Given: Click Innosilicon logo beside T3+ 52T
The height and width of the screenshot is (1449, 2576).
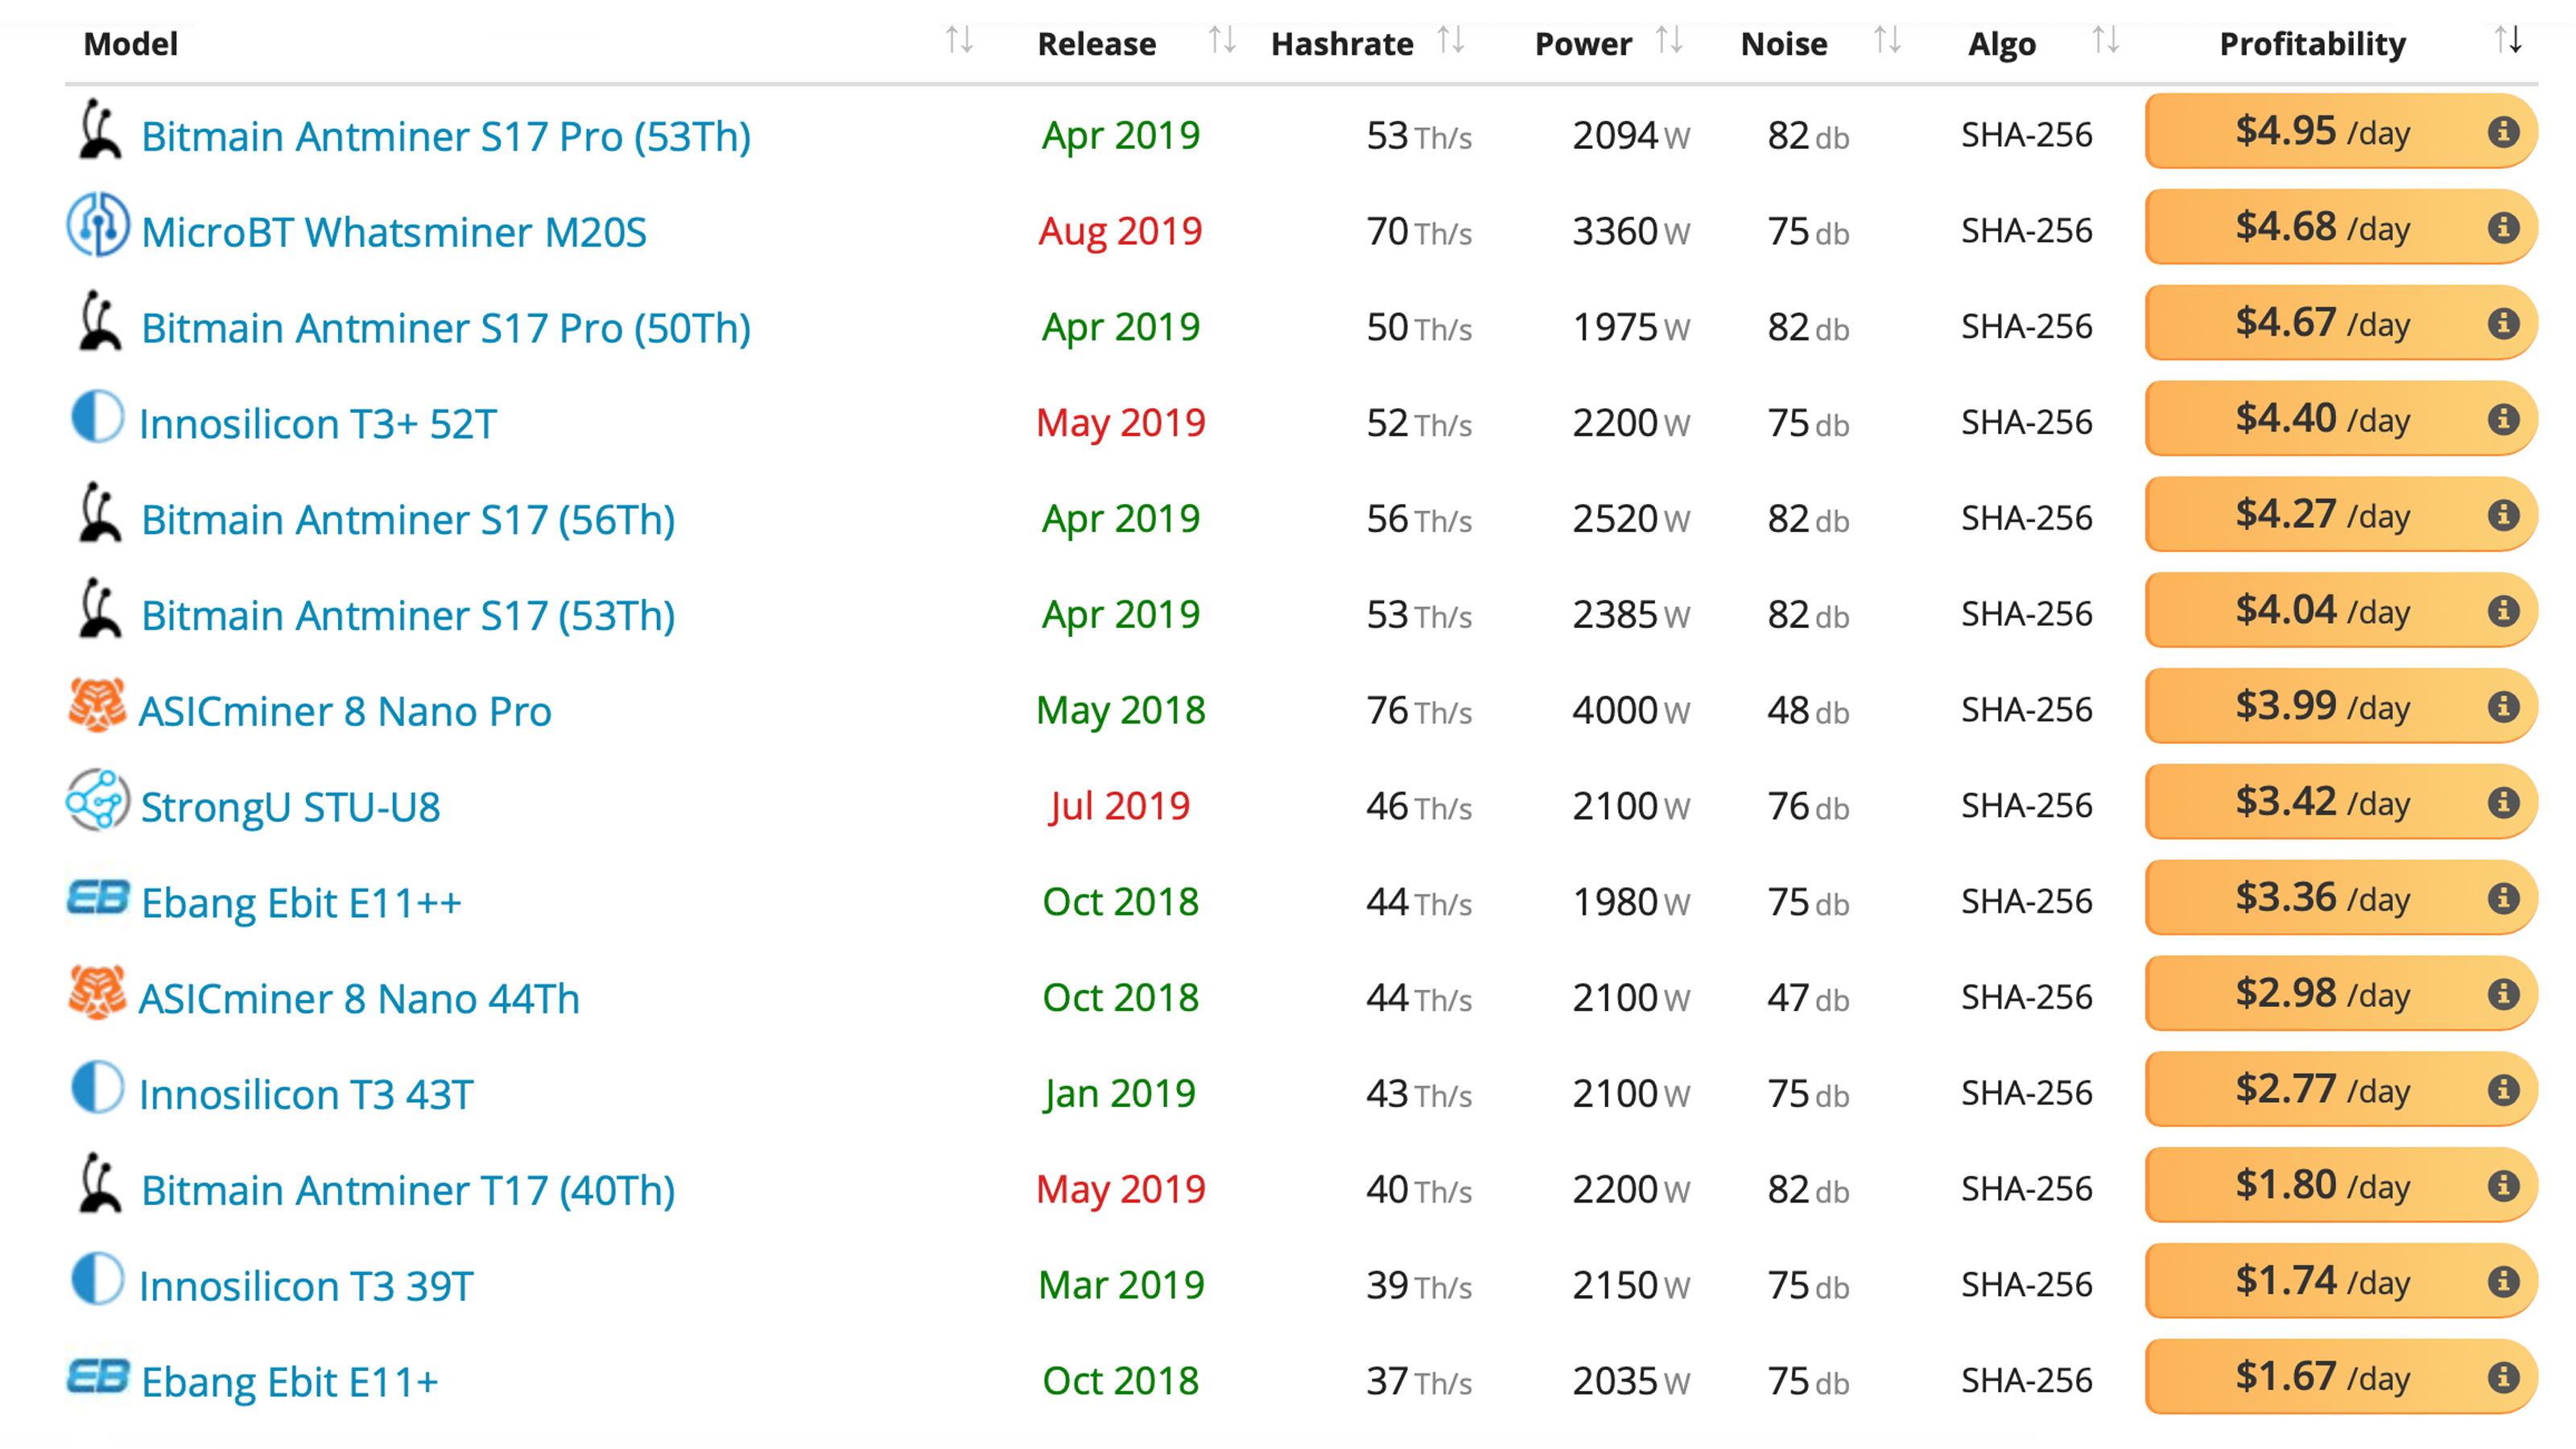Looking at the screenshot, I should coord(97,417).
